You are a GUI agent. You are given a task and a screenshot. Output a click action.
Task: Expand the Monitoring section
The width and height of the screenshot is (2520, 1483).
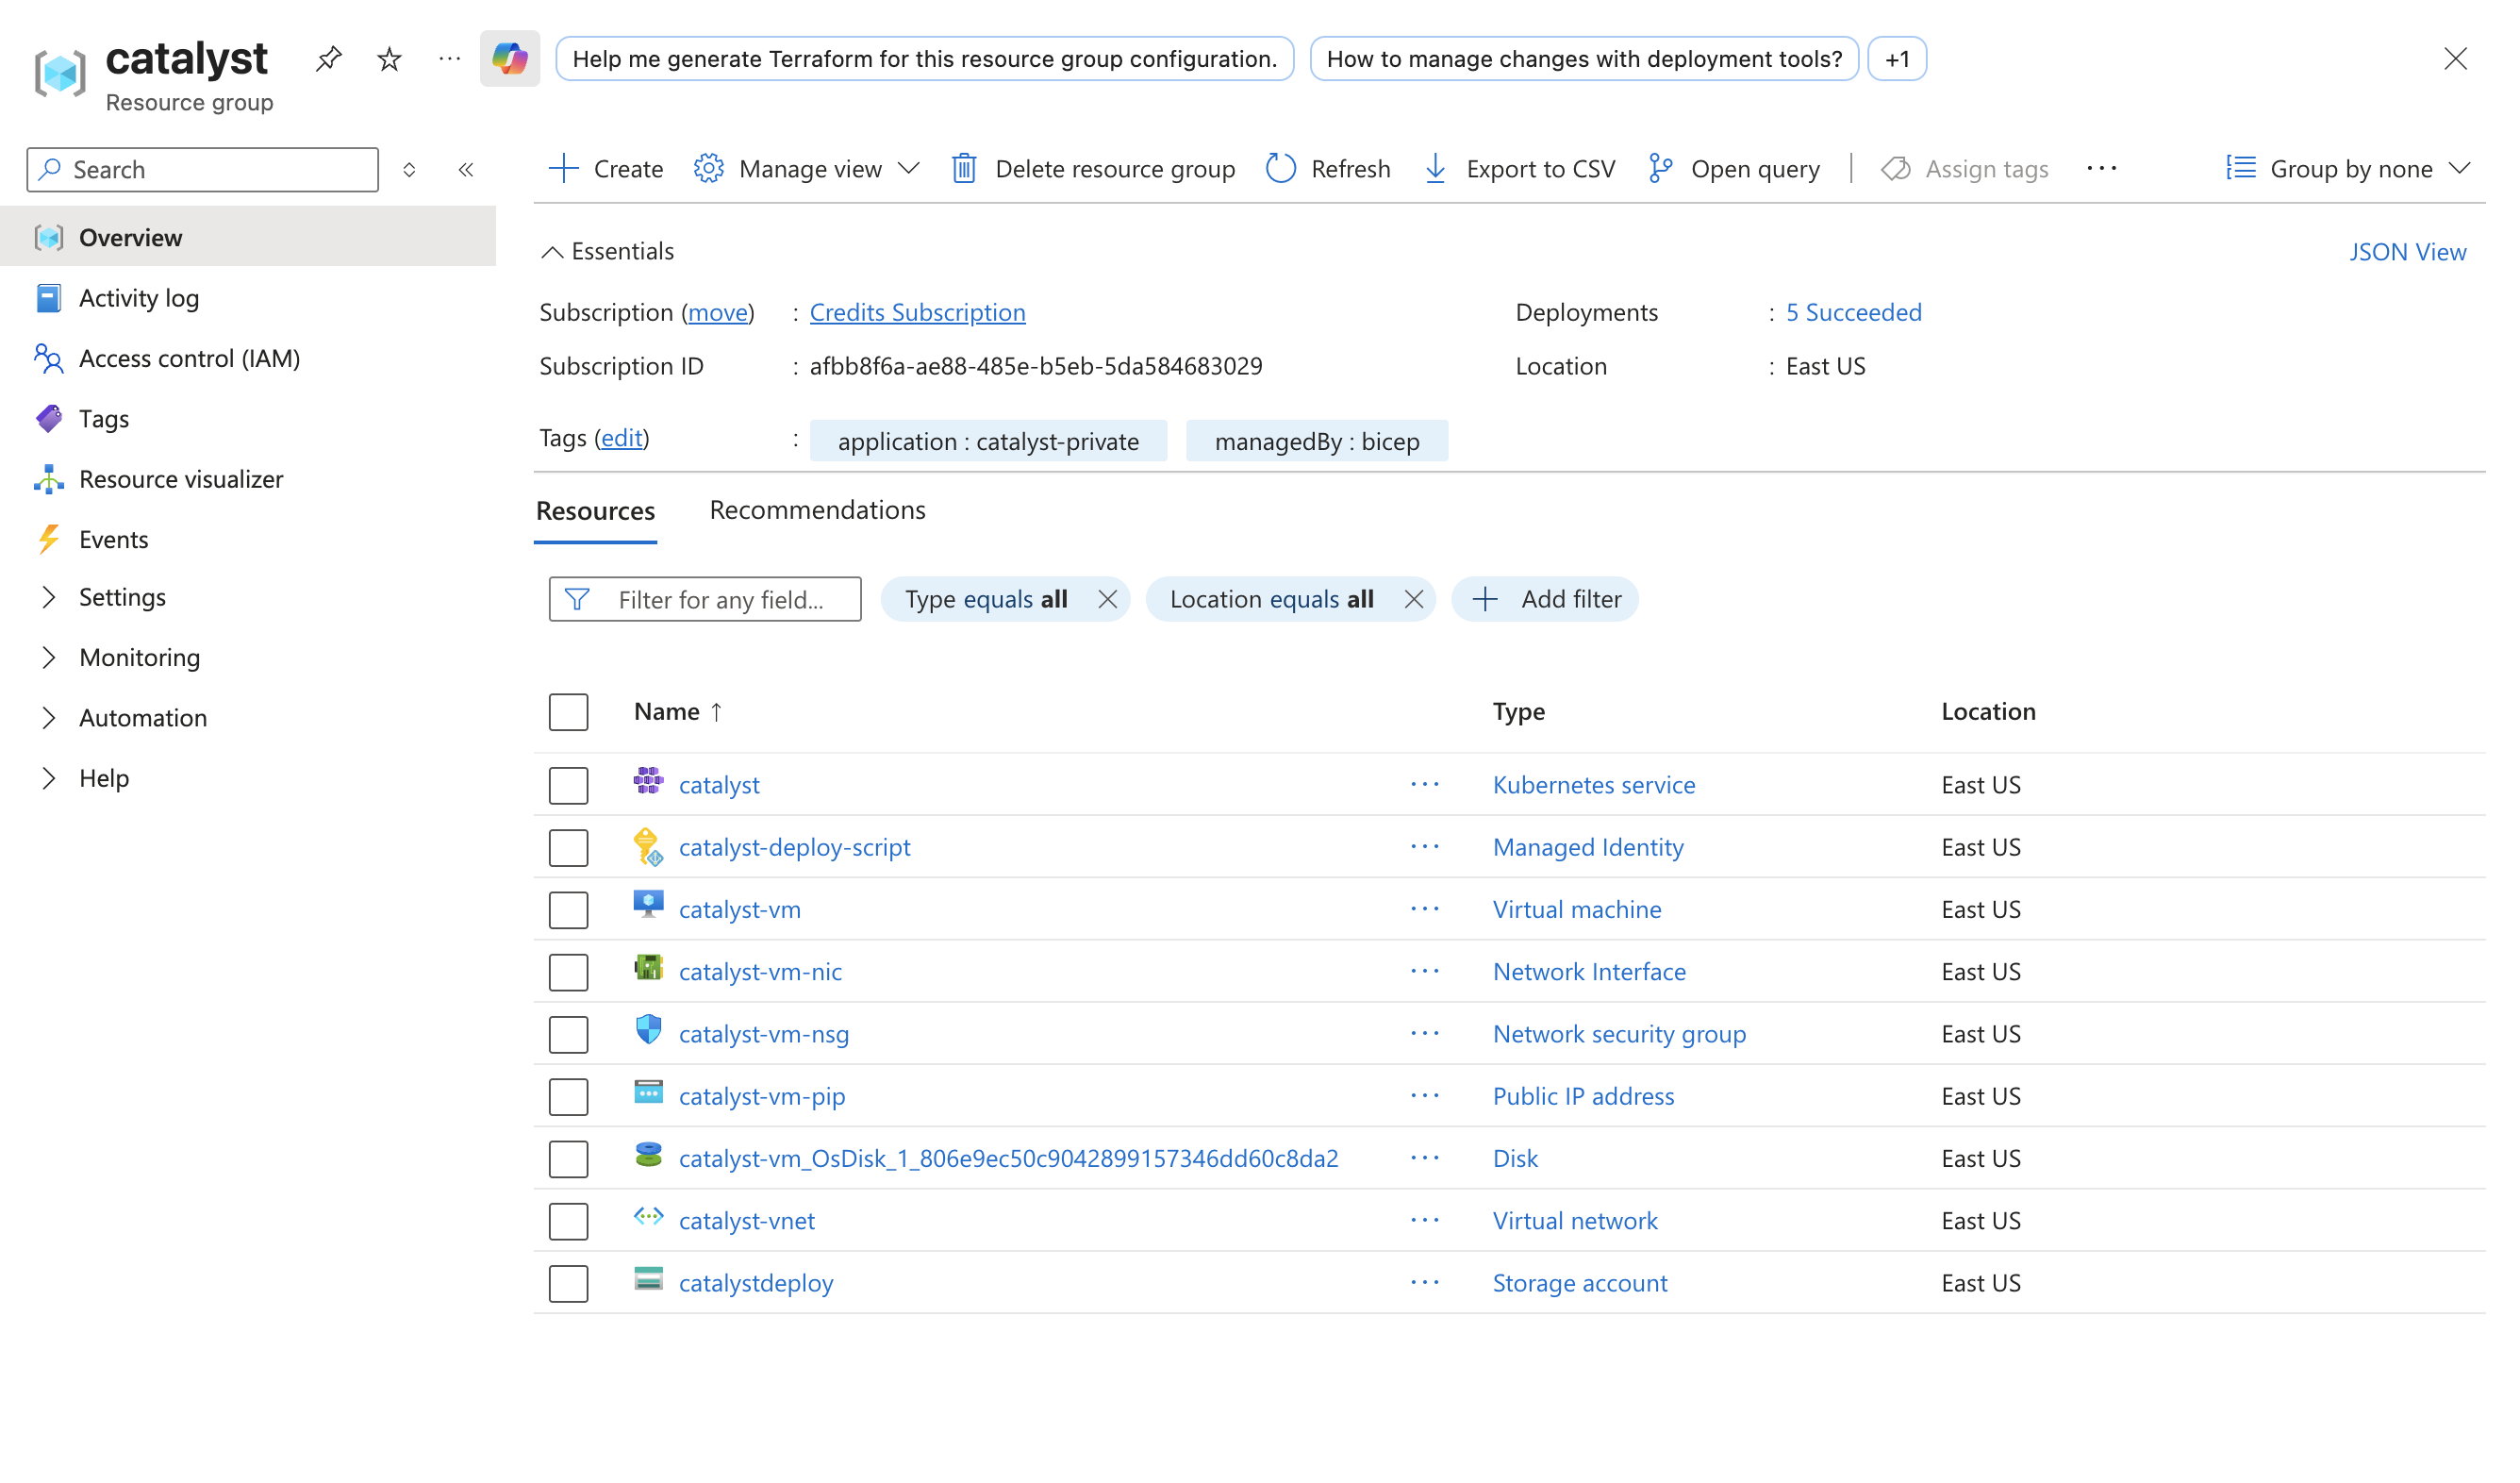click(x=48, y=657)
